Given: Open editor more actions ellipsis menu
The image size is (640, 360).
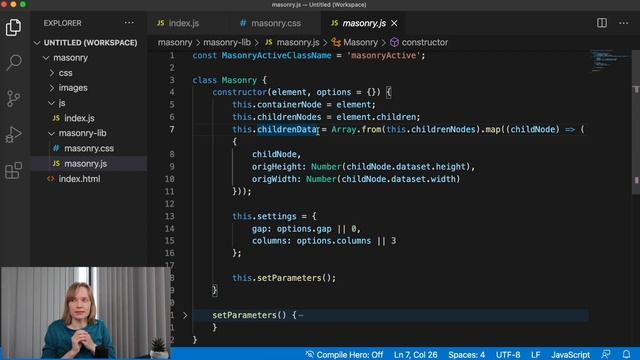Looking at the screenshot, I should click(x=624, y=23).
